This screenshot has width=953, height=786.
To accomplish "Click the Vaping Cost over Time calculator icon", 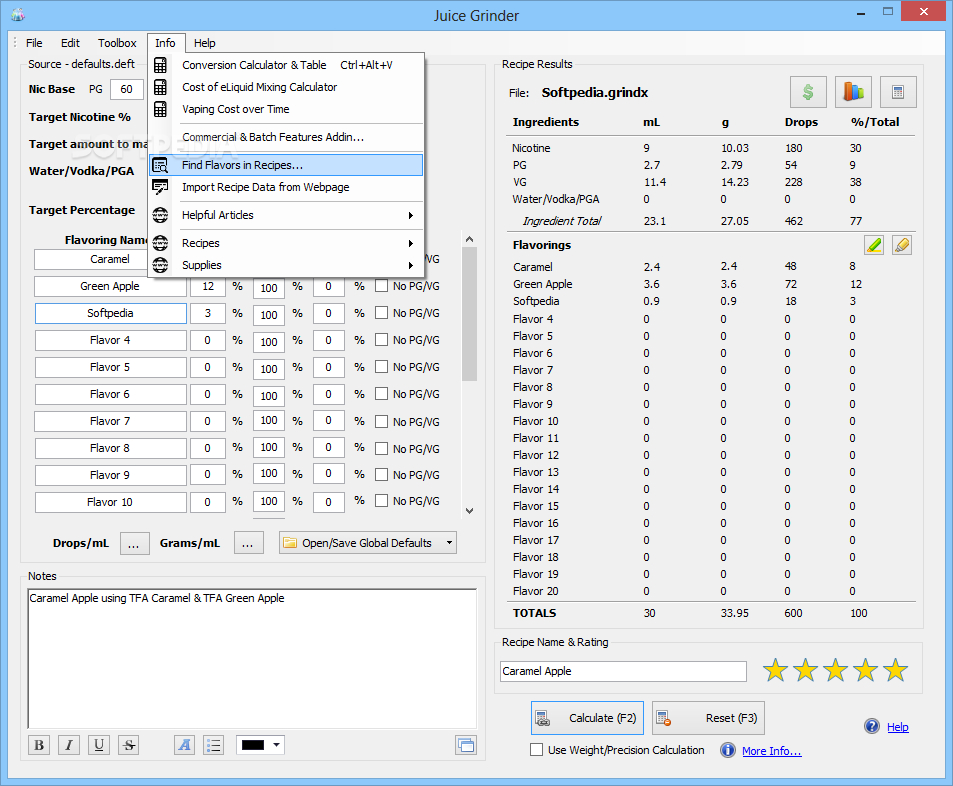I will tap(160, 109).
